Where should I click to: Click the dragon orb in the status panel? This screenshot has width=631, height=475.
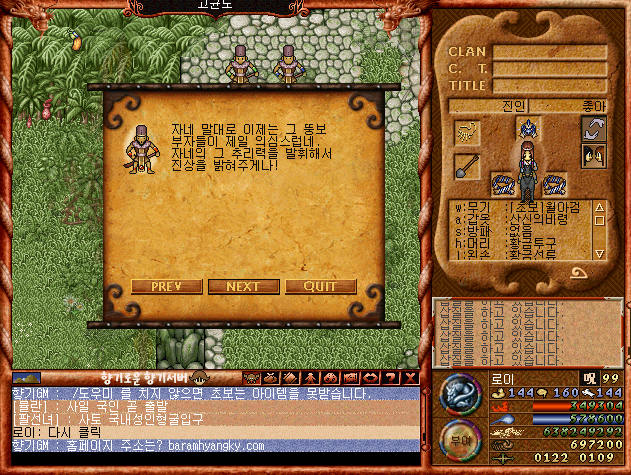461,394
